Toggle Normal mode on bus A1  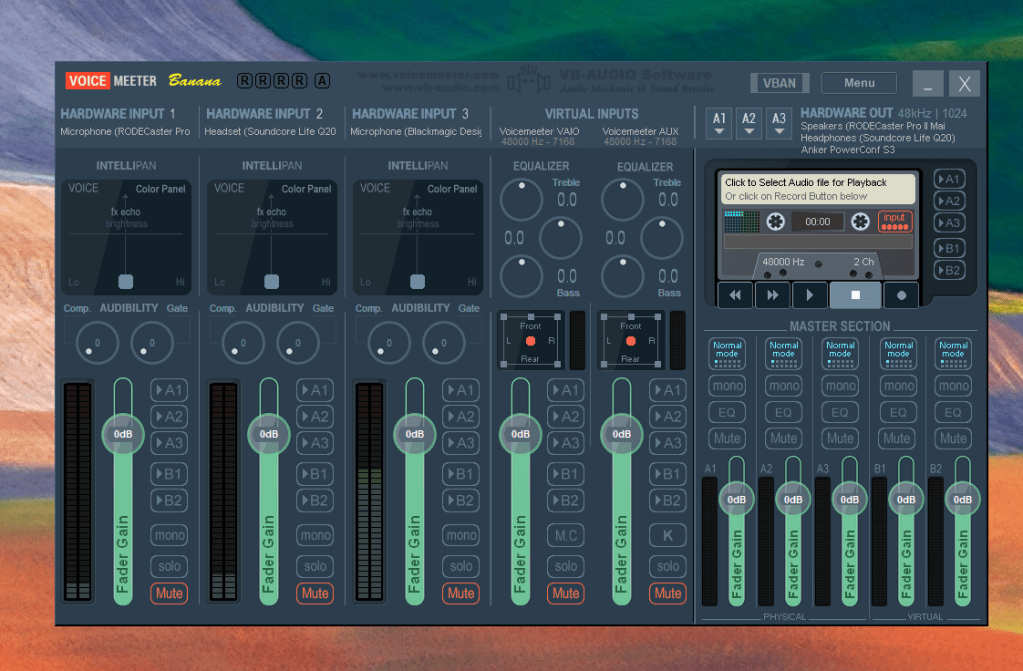[x=727, y=353]
